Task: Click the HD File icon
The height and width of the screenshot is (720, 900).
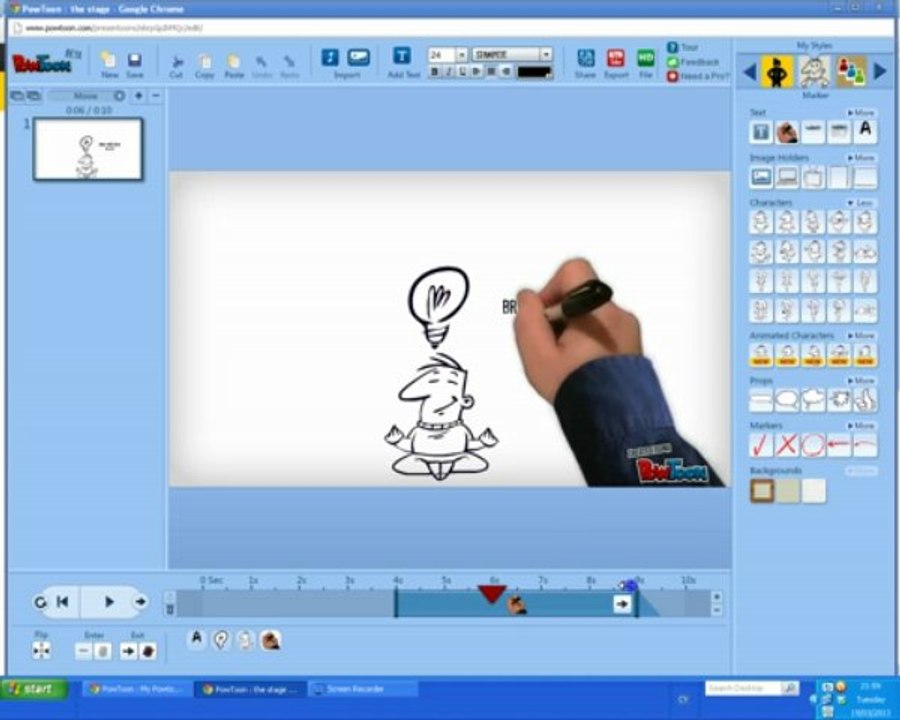Action: tap(646, 59)
